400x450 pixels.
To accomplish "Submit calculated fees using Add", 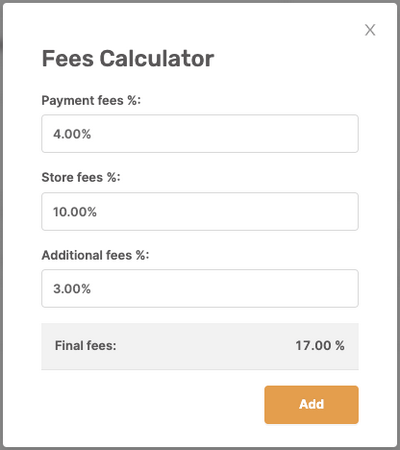I will tap(311, 405).
